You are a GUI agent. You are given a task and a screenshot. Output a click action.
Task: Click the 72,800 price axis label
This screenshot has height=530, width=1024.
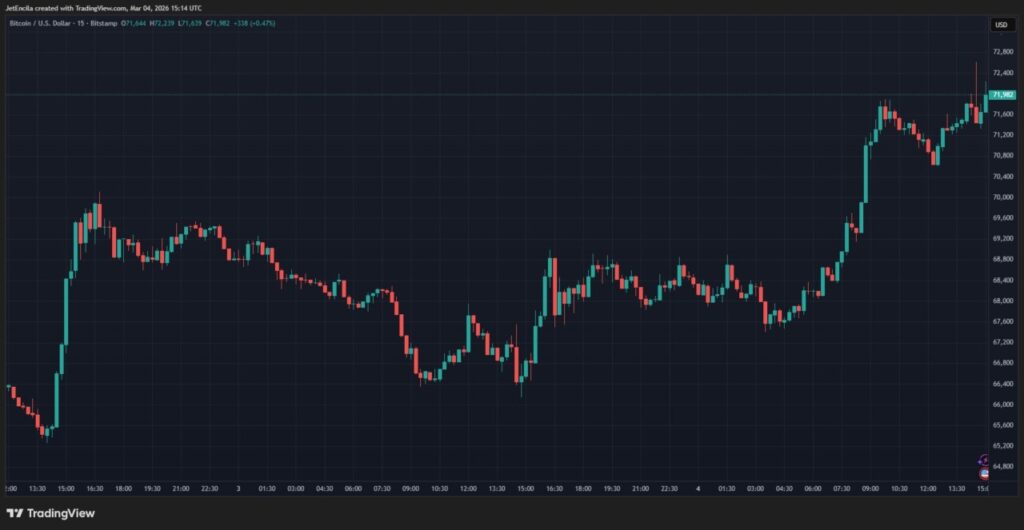tap(1002, 52)
